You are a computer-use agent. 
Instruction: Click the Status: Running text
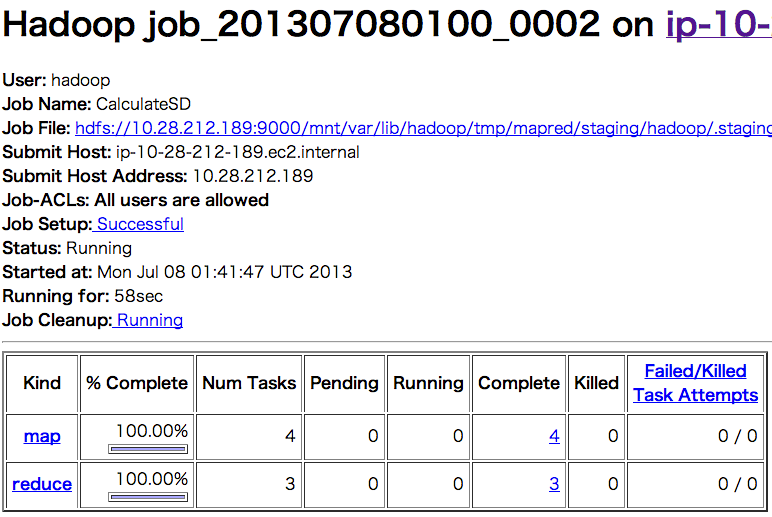pyautogui.click(x=67, y=248)
